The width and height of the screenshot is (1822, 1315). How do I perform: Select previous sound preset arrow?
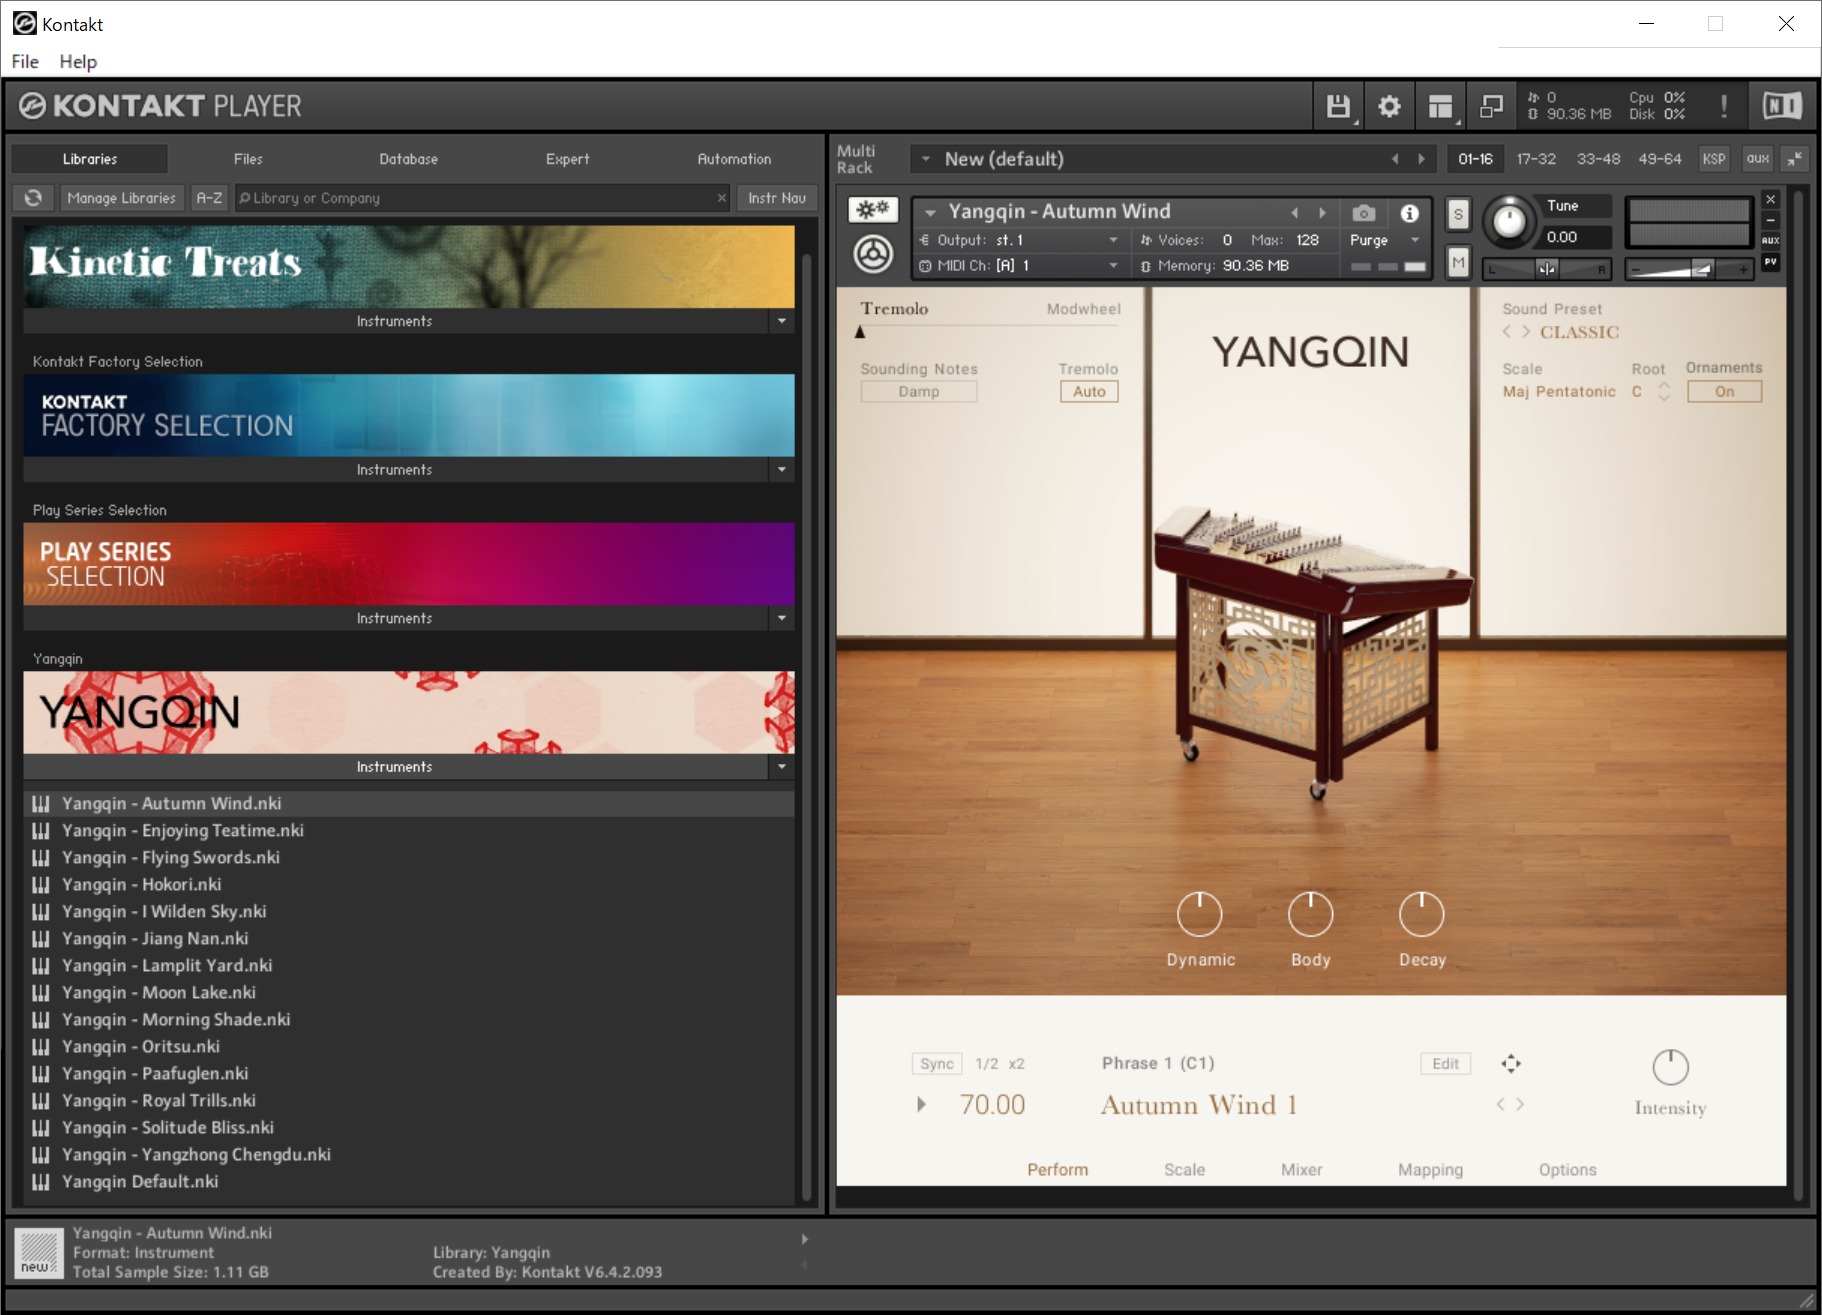[1507, 332]
